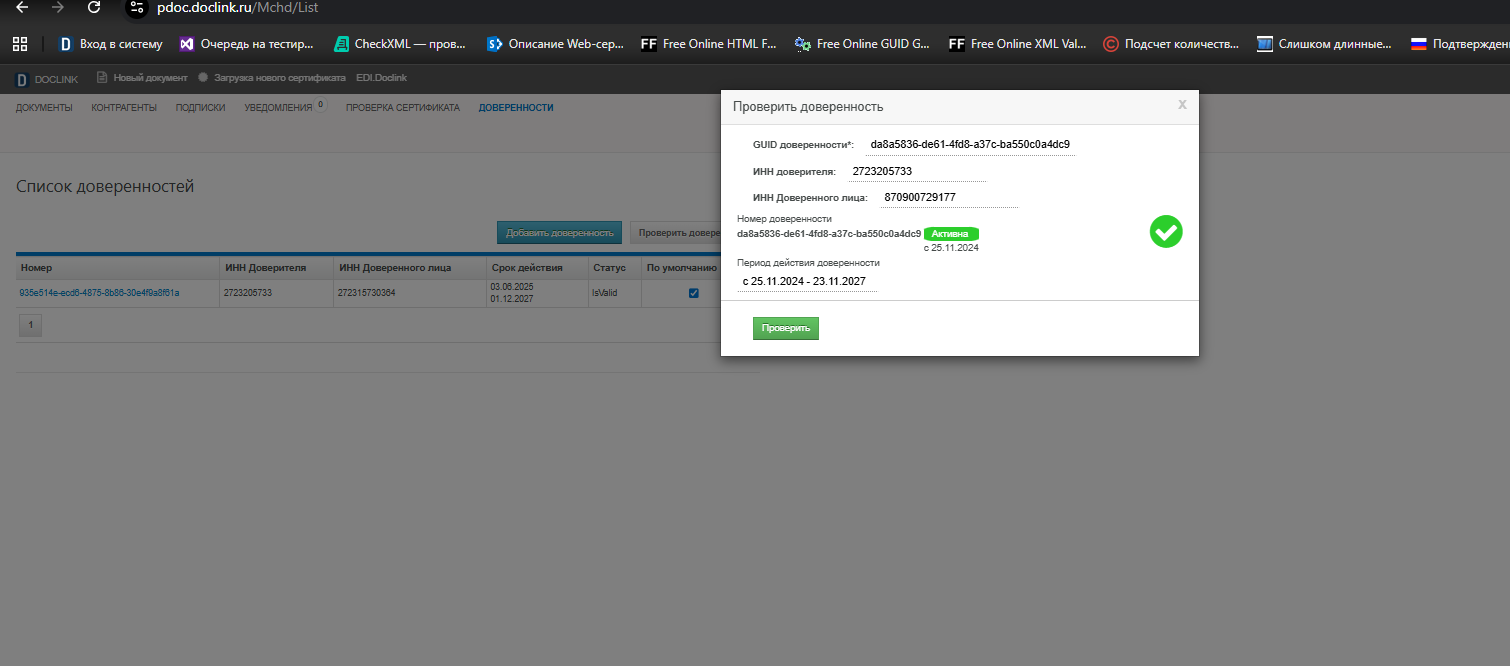Screen dimensions: 1510x666
Task: Click the browser forward arrow
Action: 57,7
